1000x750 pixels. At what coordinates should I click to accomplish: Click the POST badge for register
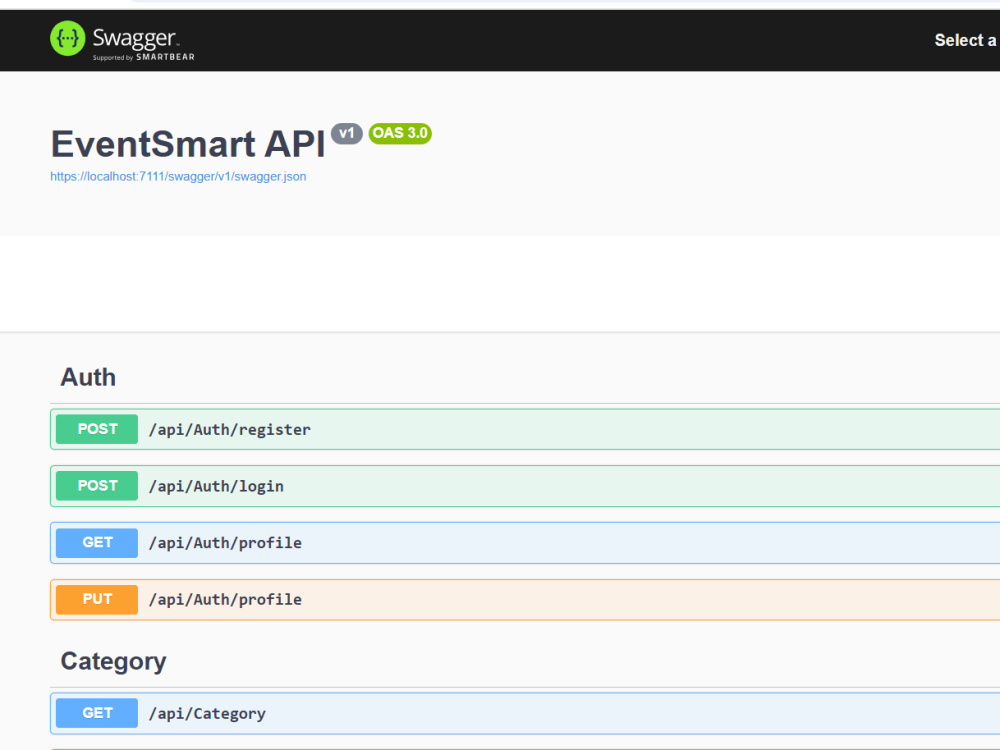point(97,429)
